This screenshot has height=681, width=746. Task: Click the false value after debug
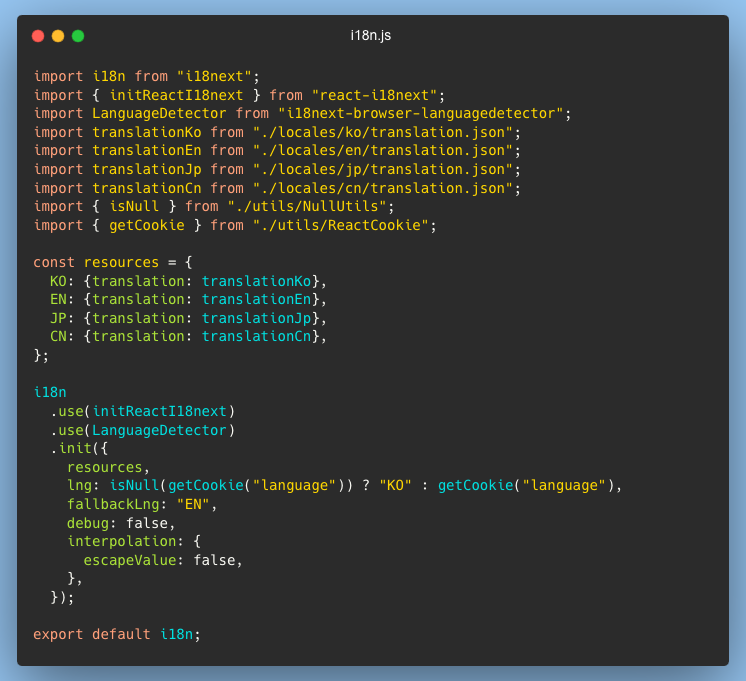point(147,523)
